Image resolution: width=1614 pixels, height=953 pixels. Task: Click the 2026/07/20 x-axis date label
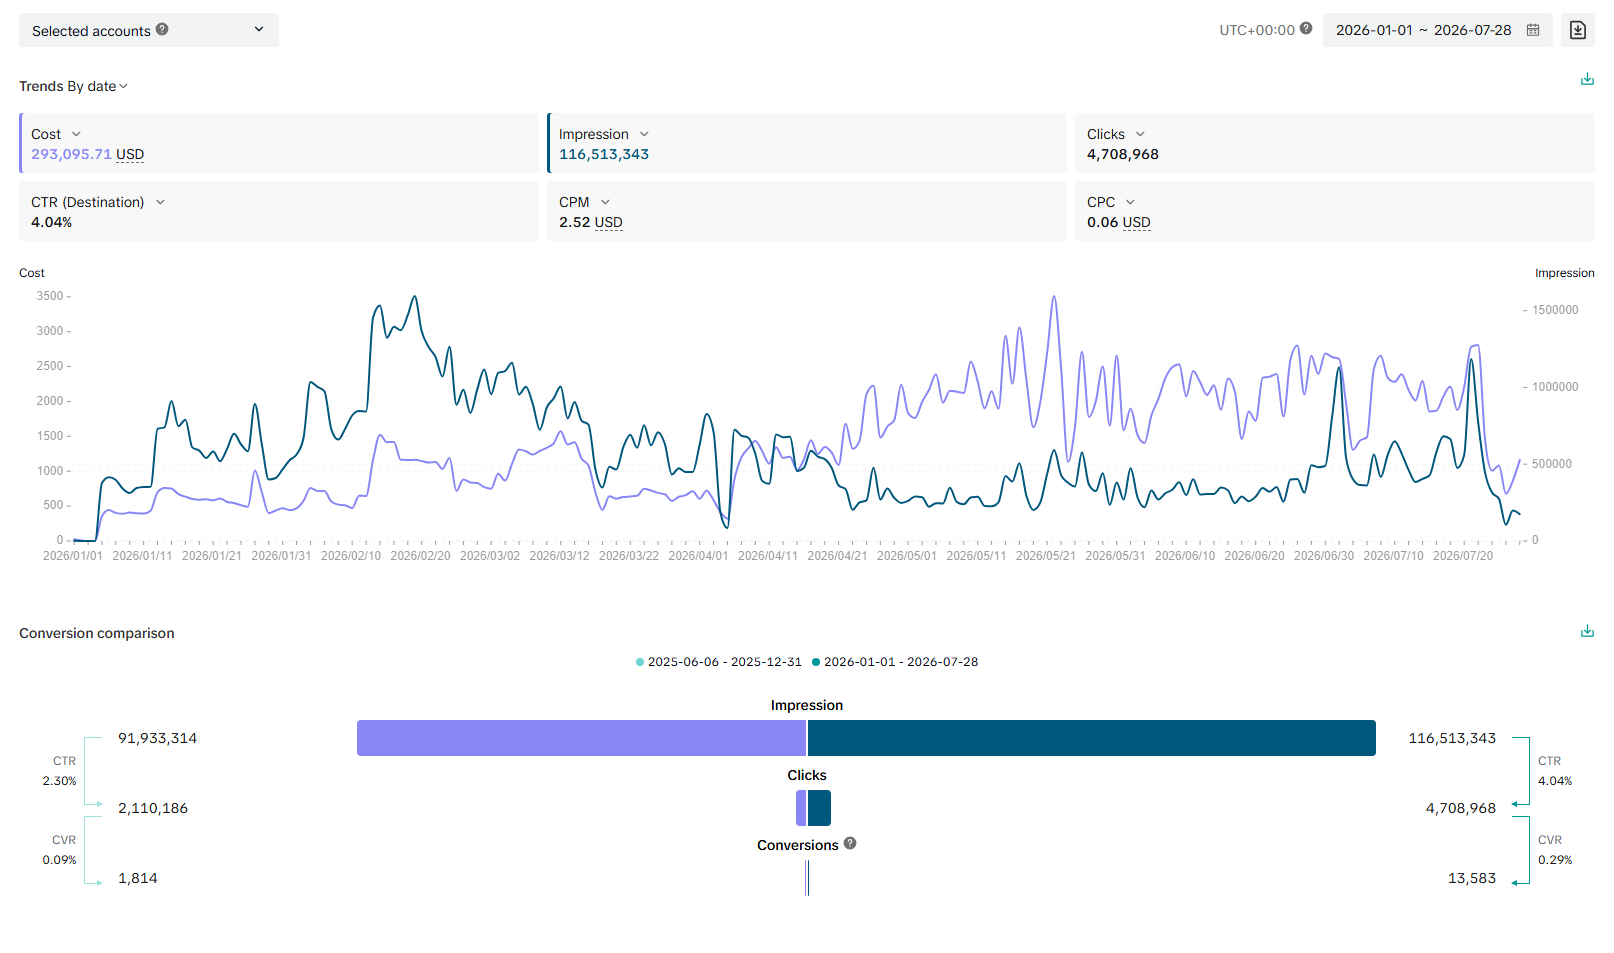1462,556
